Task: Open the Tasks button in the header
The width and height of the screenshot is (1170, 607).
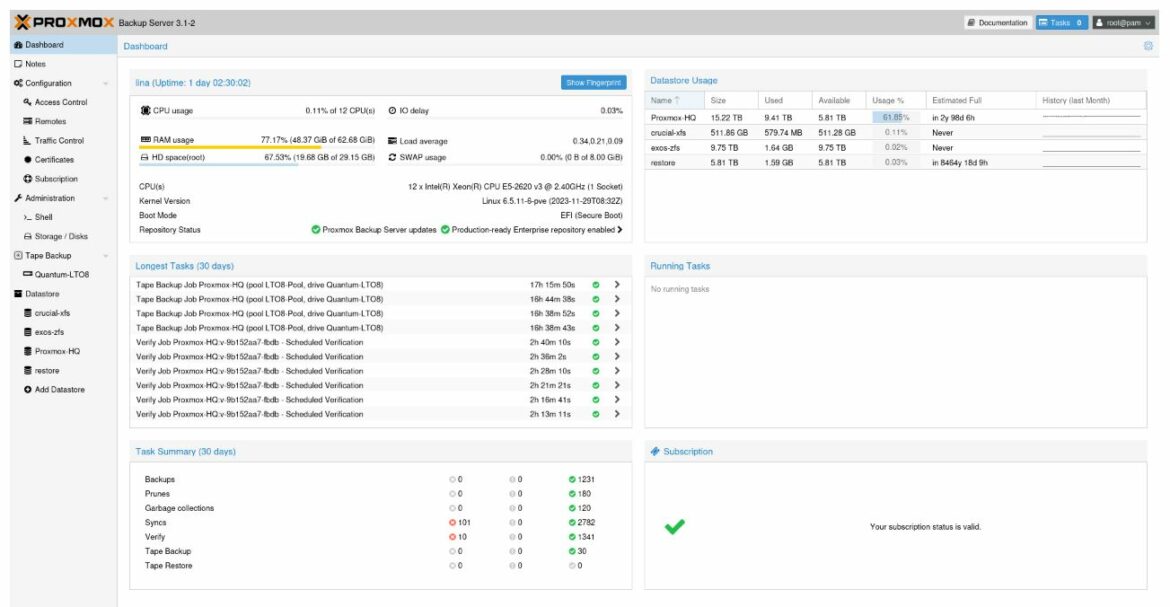Action: 1061,23
